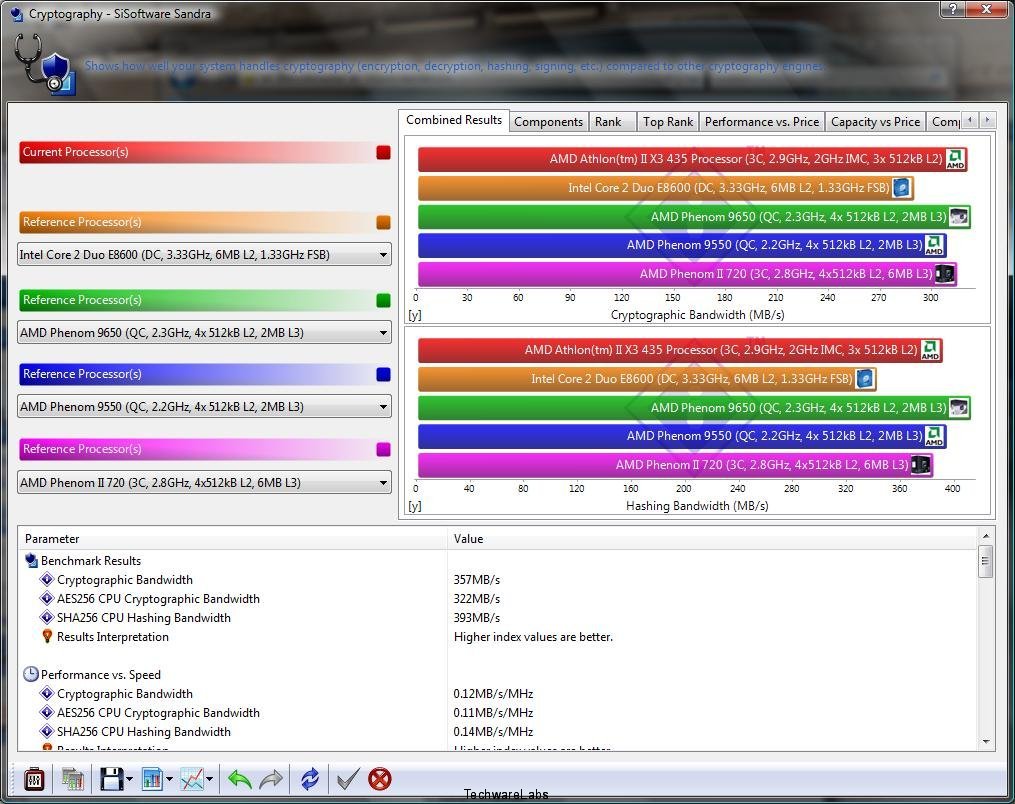Click the grey forward arrow

tap(271, 779)
